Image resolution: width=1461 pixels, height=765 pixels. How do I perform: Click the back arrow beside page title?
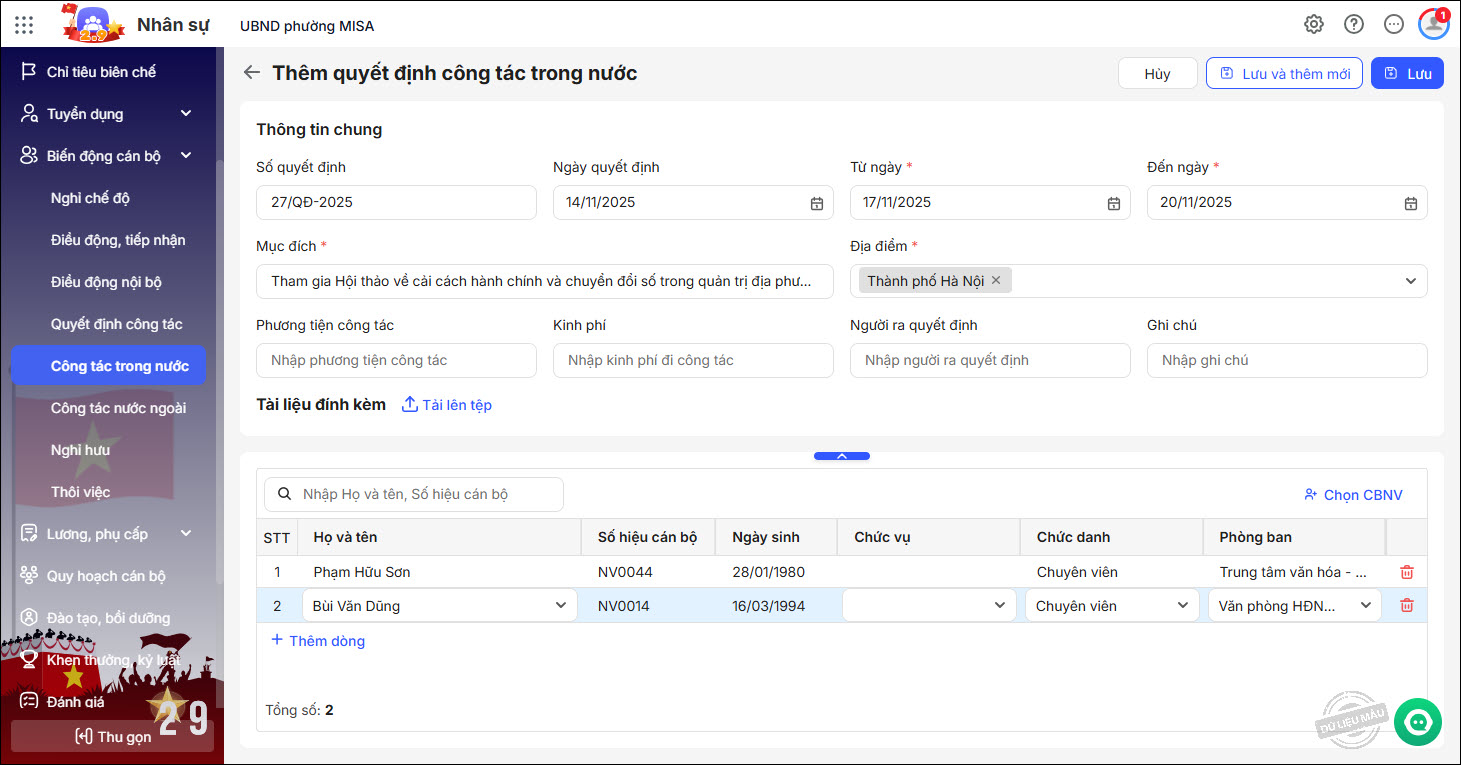(252, 73)
